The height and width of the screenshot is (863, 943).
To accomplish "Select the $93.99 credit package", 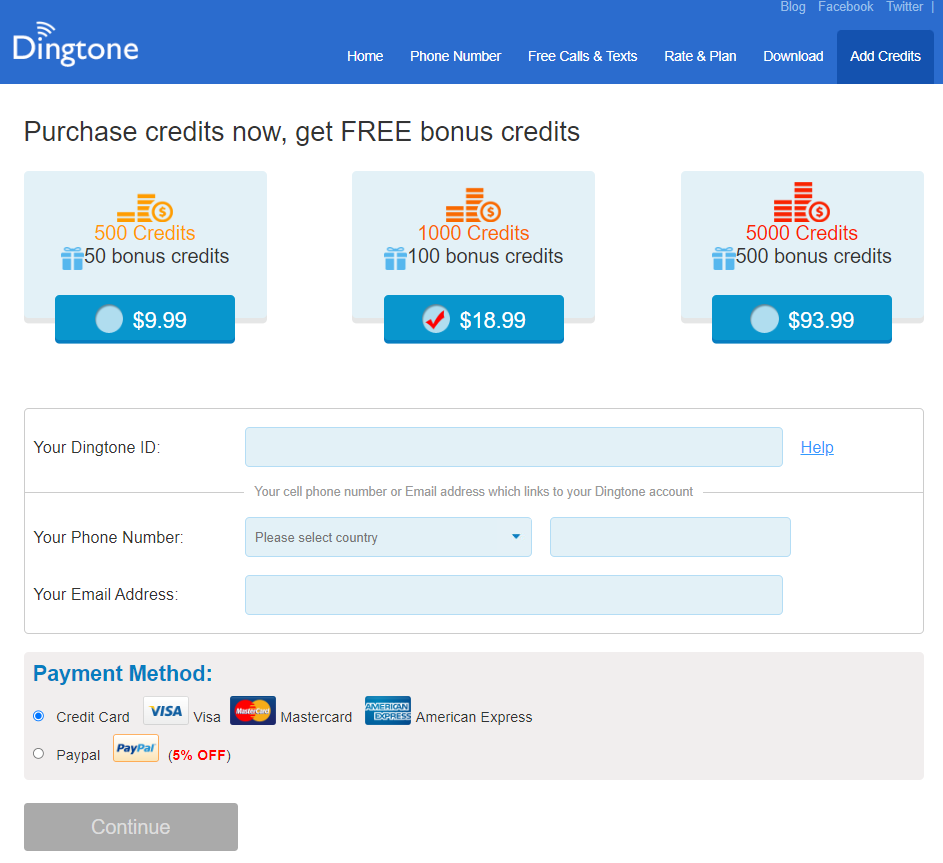I will [802, 319].
